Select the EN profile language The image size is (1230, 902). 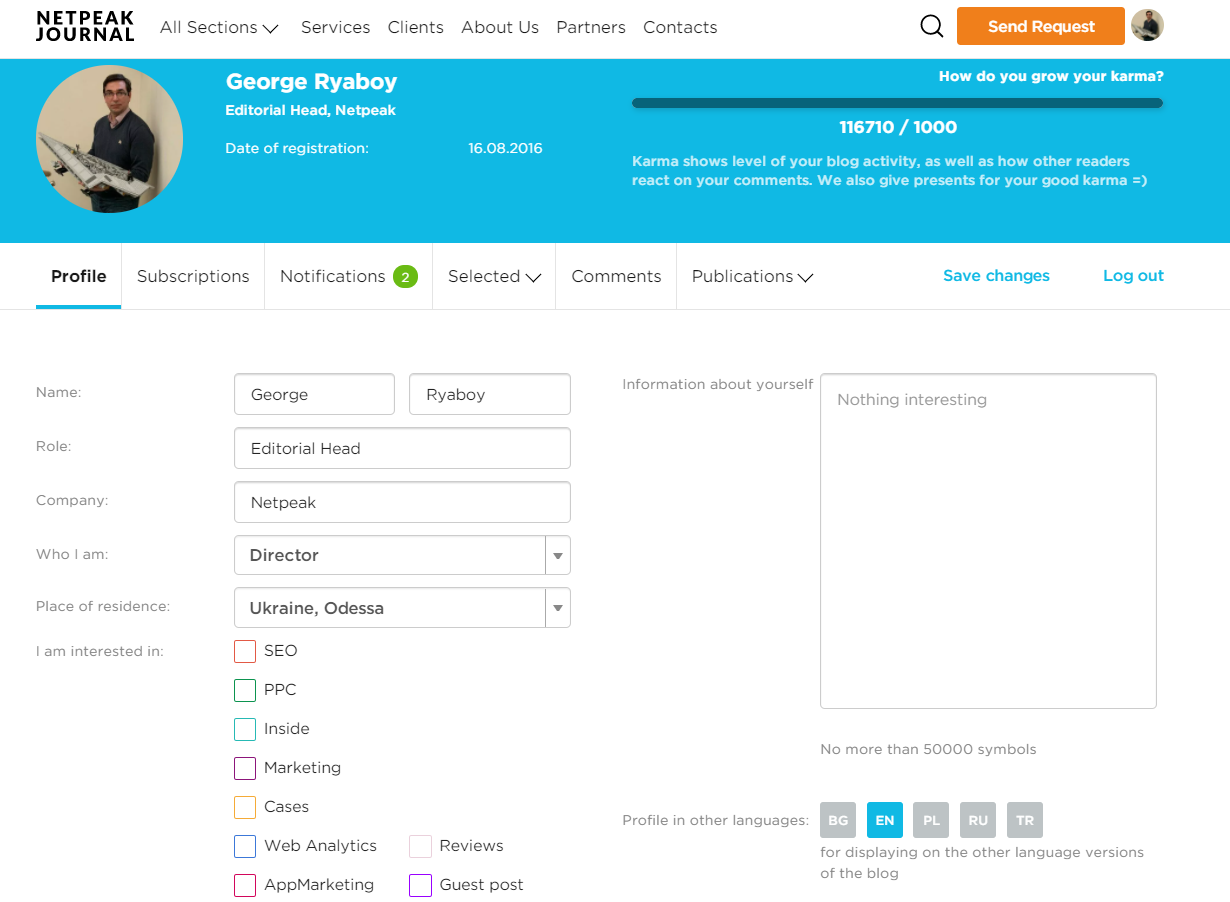[x=885, y=820]
